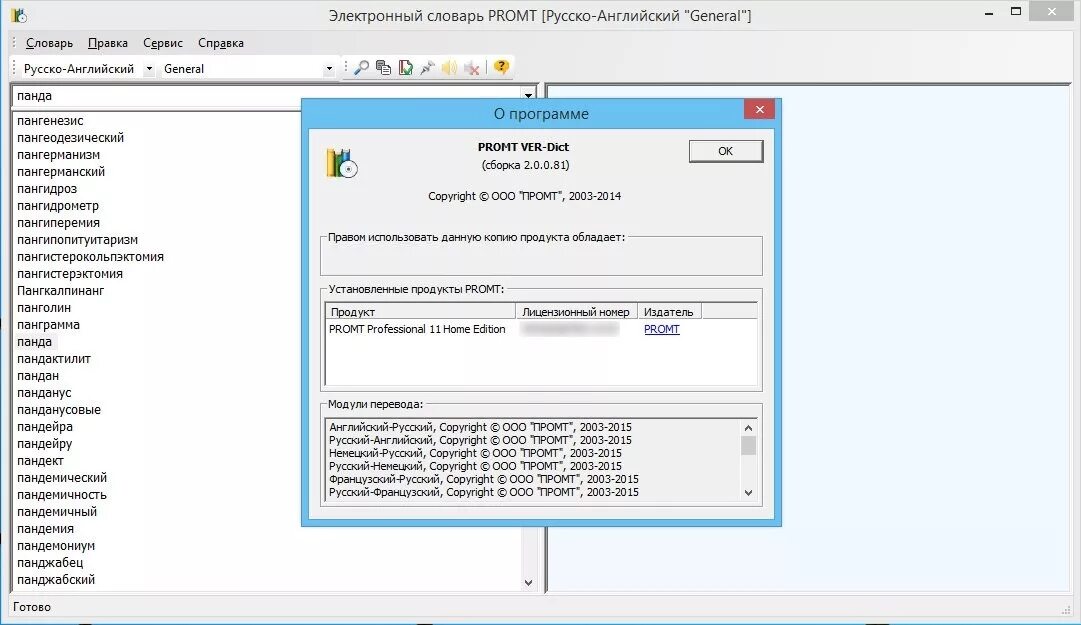This screenshot has height=625, width=1081.
Task: Click the magnifier search icon in the toolbar
Action: tap(361, 68)
